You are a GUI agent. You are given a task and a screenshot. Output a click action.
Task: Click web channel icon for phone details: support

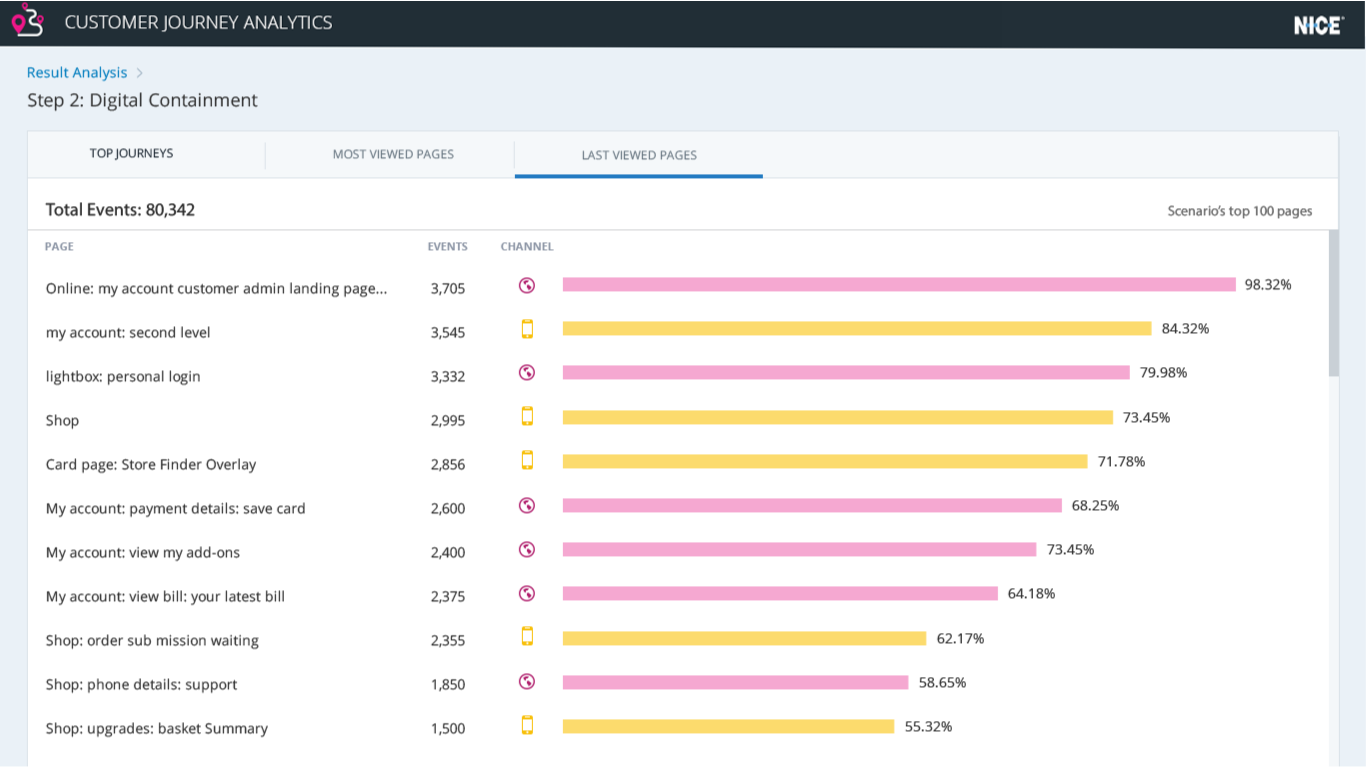(x=527, y=681)
